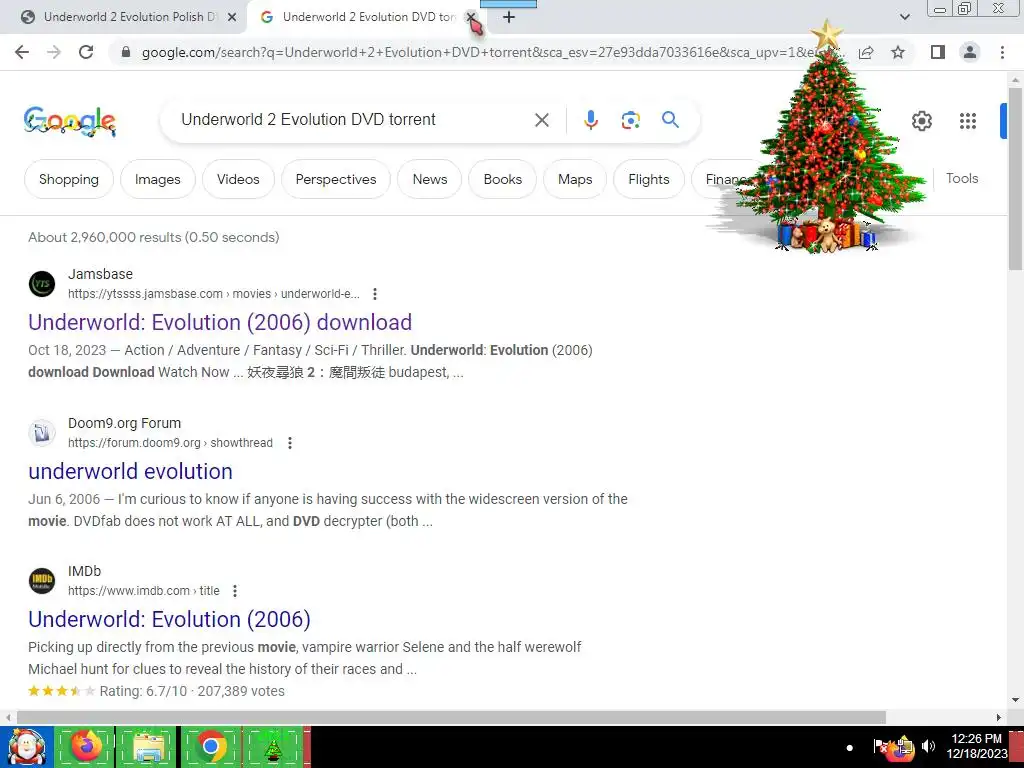Click the scroll right arrow
Viewport: 1024px width, 768px height.
pyautogui.click(x=999, y=718)
